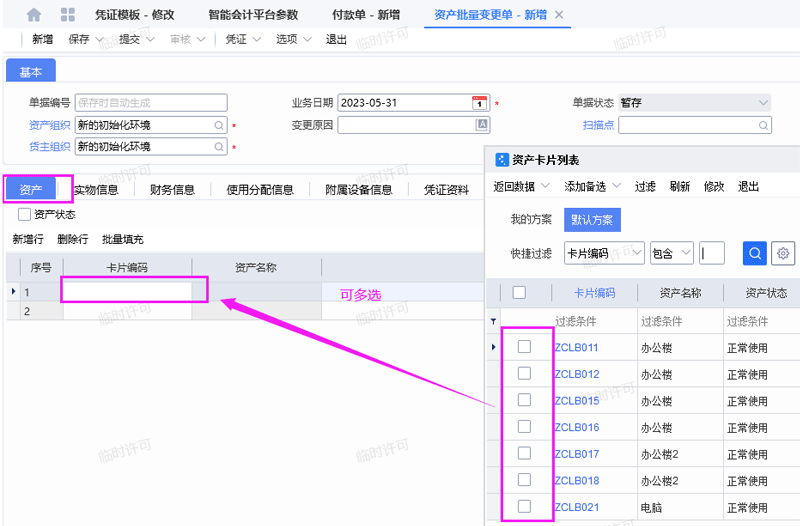800x526 pixels.
Task: Expand the 凭证 dropdown arrow
Action: 257,39
